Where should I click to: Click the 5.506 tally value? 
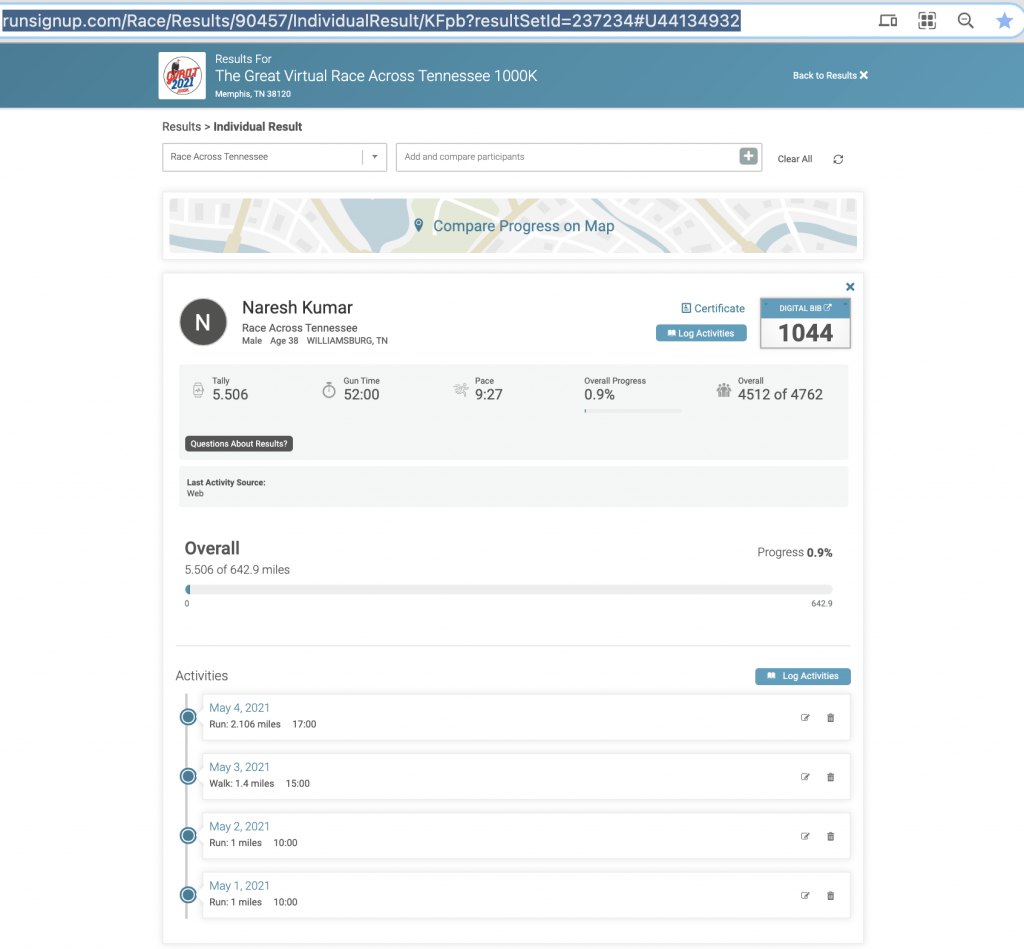(x=230, y=394)
